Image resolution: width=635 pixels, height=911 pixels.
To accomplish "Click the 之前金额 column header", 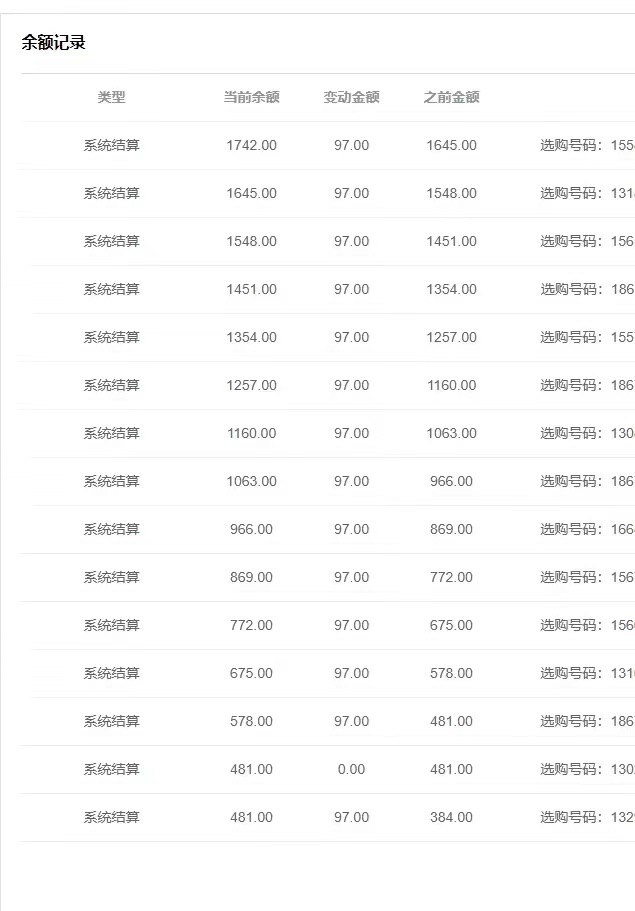I will click(x=451, y=97).
